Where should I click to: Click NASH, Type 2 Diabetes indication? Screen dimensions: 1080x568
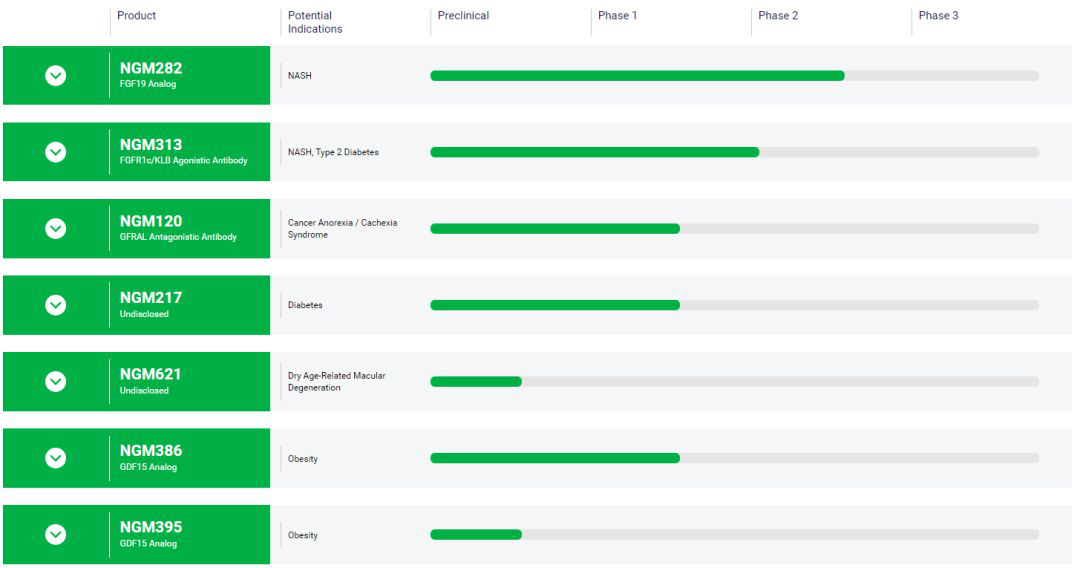point(333,152)
